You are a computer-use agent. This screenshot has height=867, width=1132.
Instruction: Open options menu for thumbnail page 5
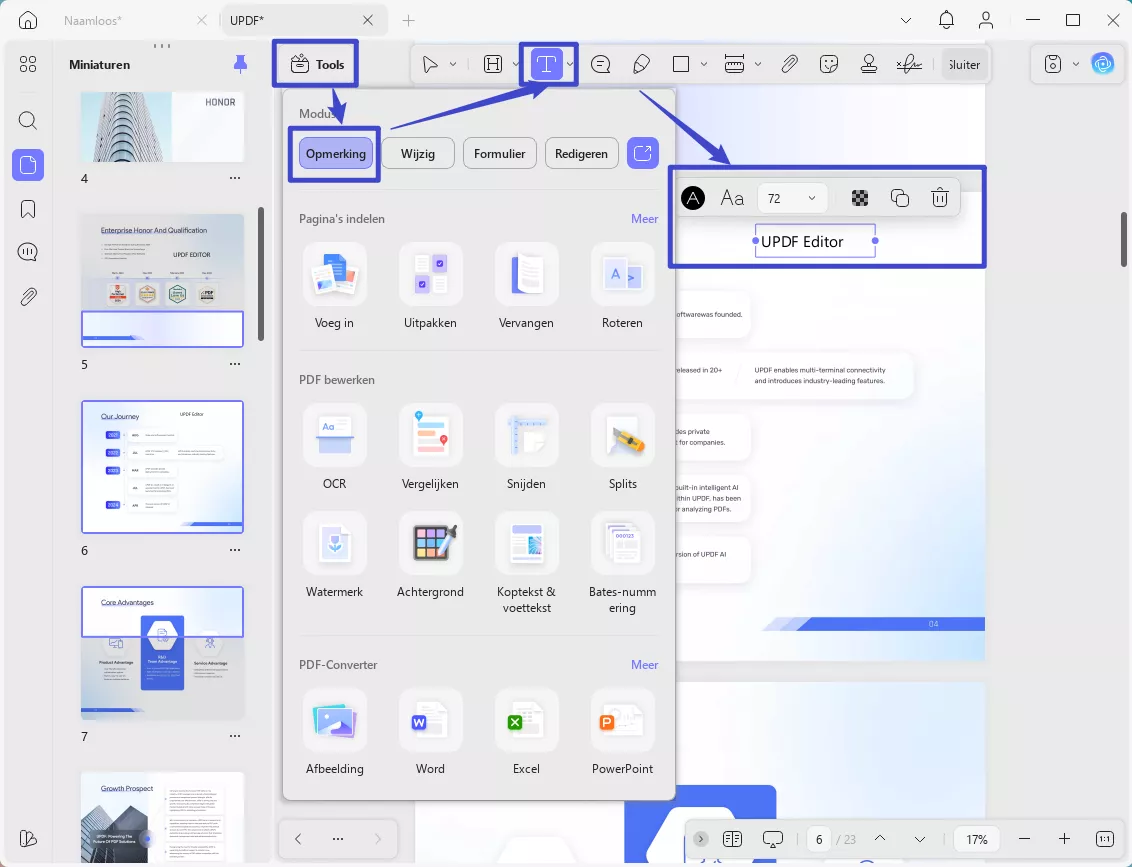(235, 364)
